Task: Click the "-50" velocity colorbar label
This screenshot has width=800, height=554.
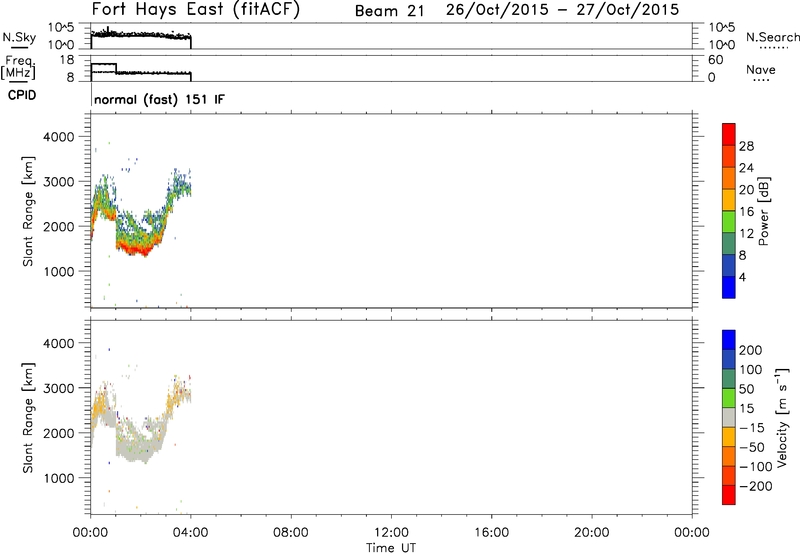Action: tap(752, 447)
